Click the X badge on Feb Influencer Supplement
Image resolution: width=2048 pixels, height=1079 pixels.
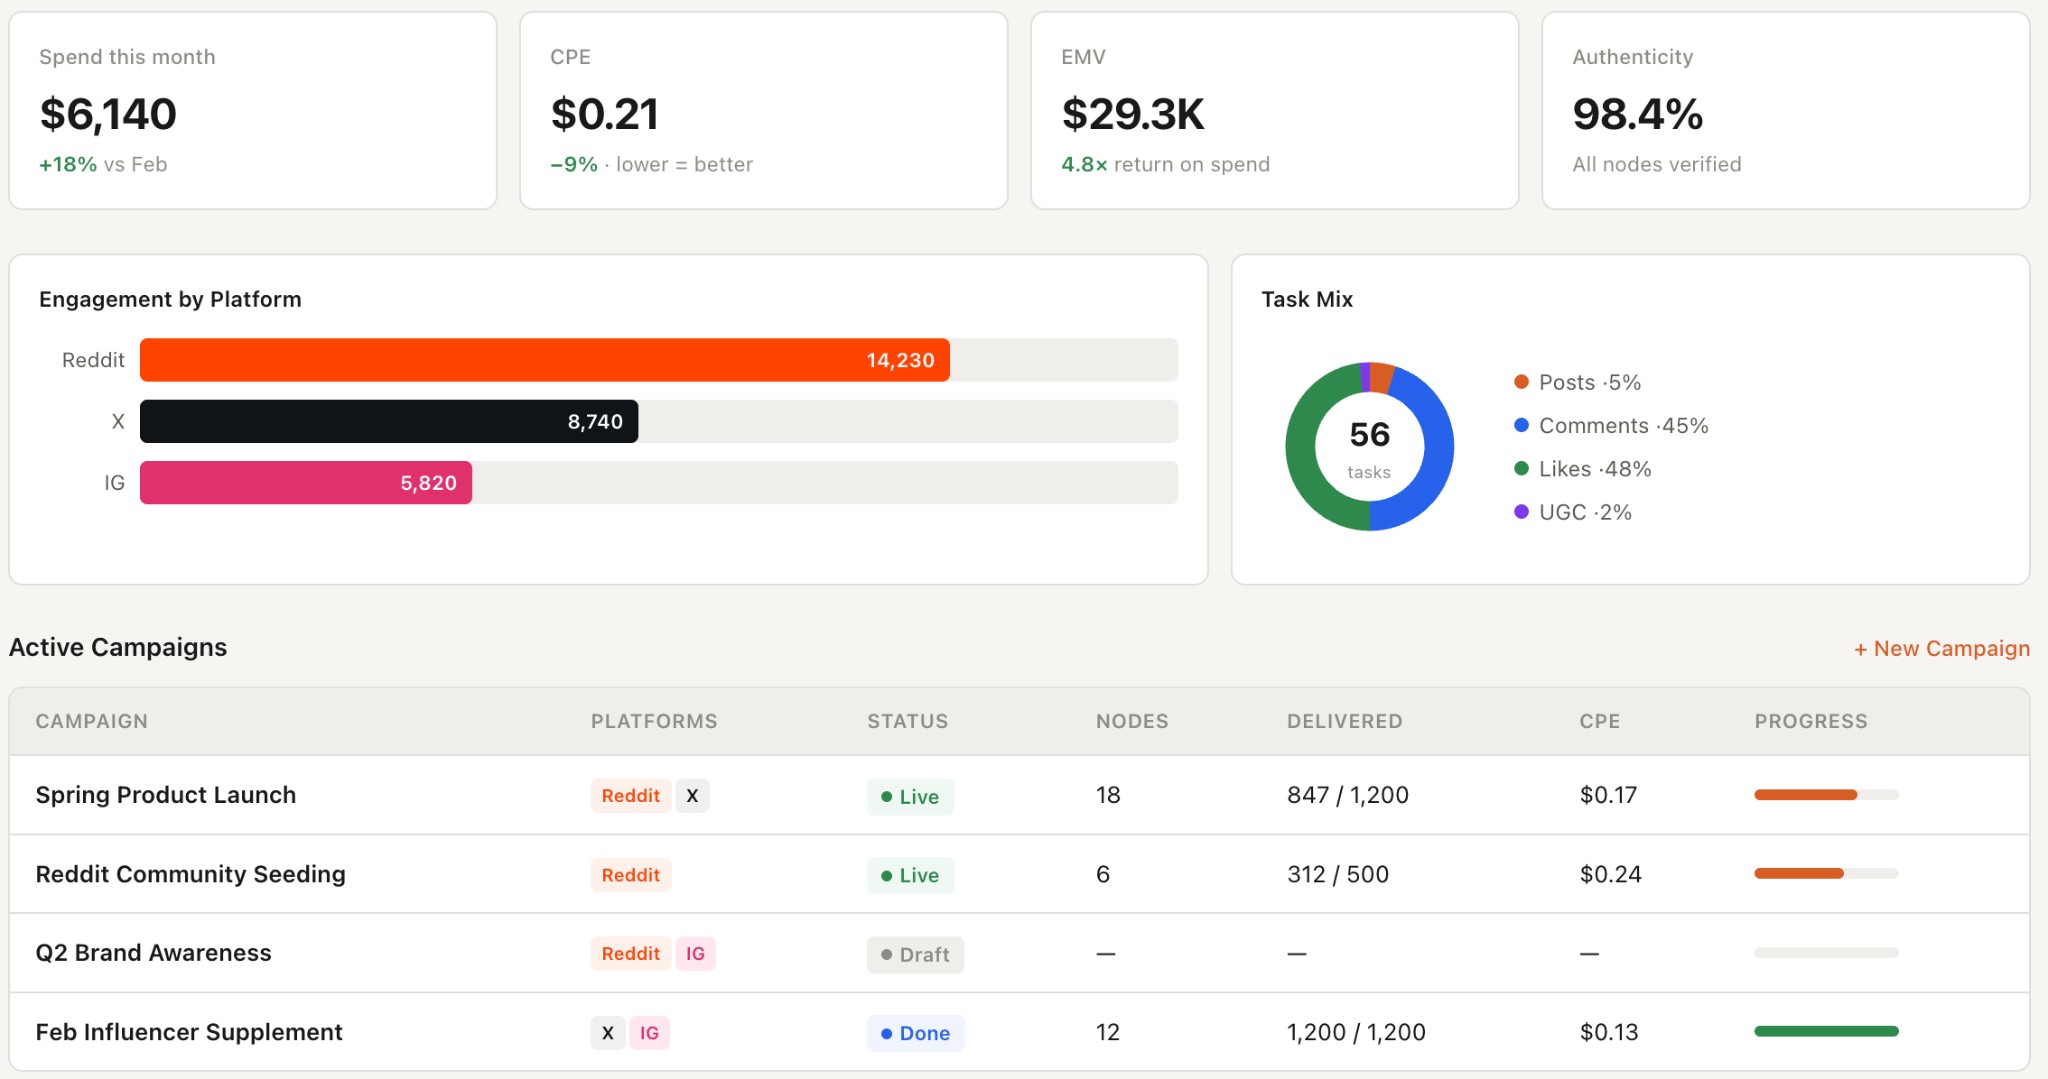click(607, 1032)
